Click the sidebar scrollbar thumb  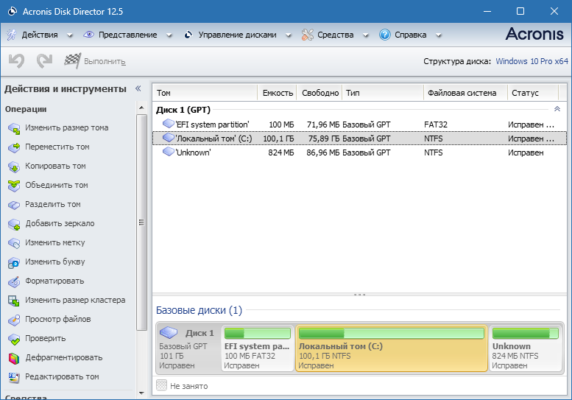point(142,222)
